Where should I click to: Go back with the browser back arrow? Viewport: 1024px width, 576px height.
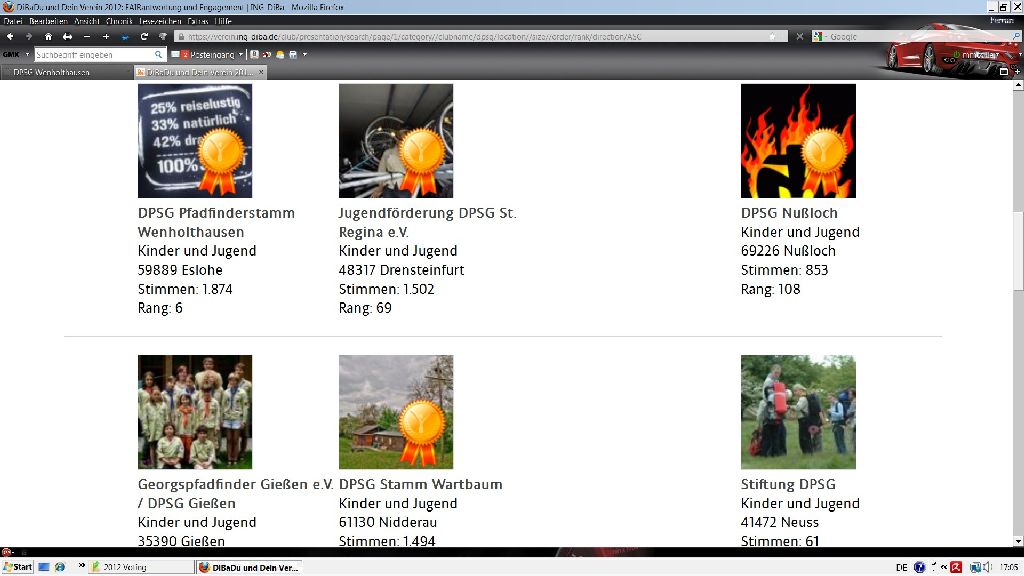[x=10, y=37]
